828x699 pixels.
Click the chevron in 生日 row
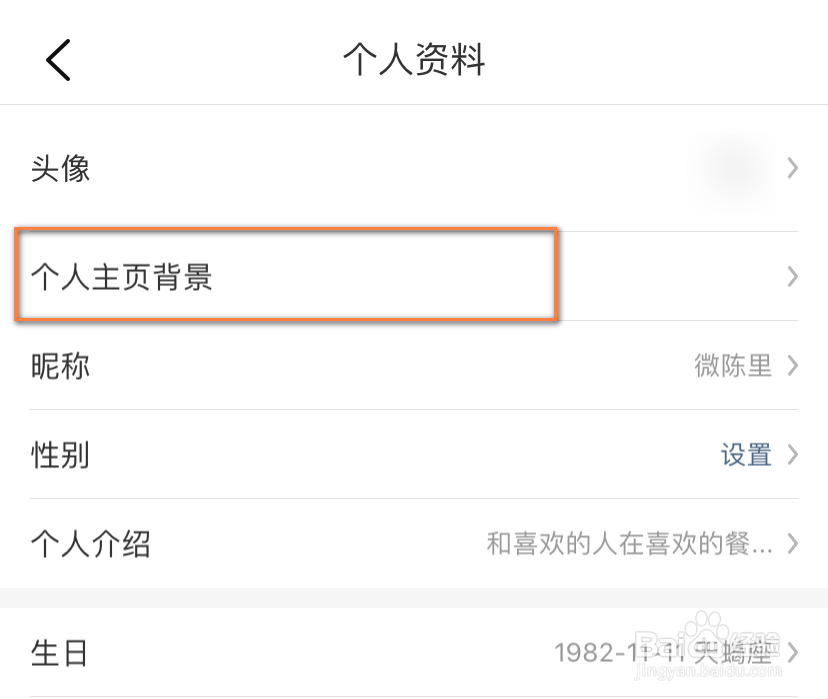coord(793,654)
